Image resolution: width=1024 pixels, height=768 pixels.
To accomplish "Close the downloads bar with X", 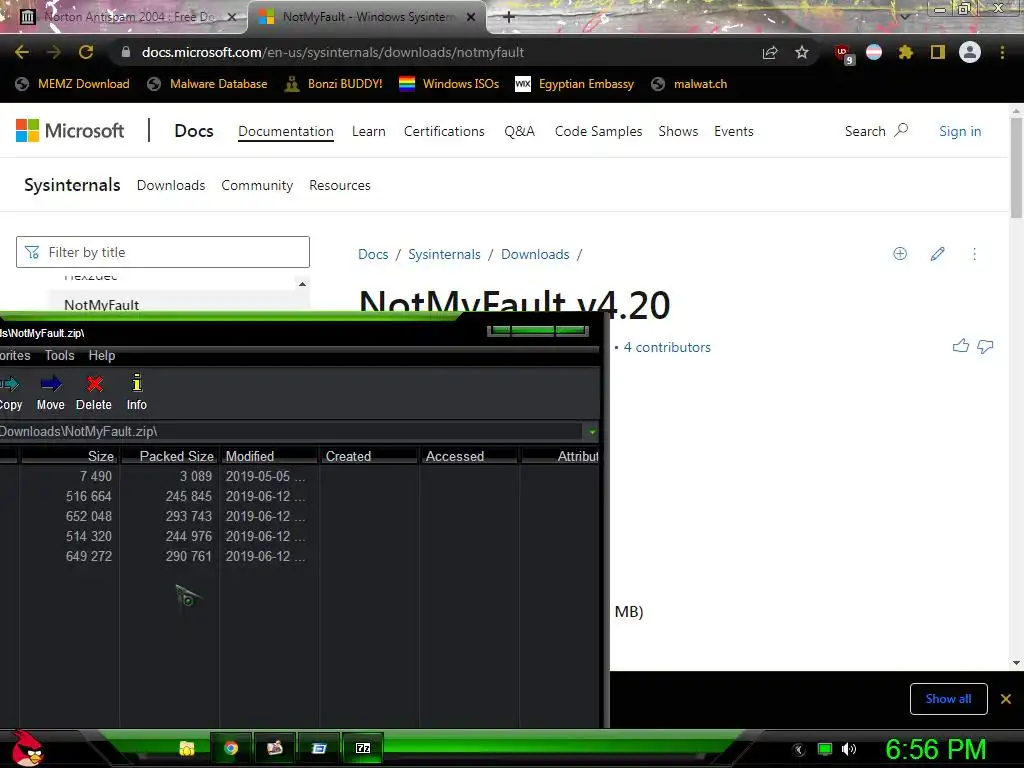I will click(x=1006, y=699).
